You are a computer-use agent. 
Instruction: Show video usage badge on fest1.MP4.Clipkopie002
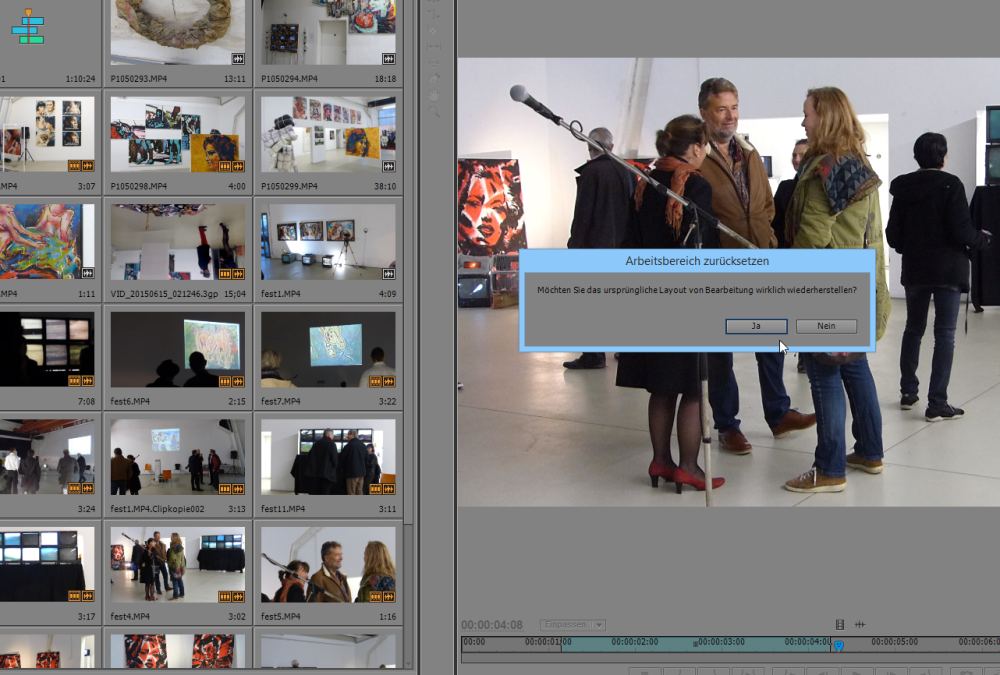pos(225,489)
